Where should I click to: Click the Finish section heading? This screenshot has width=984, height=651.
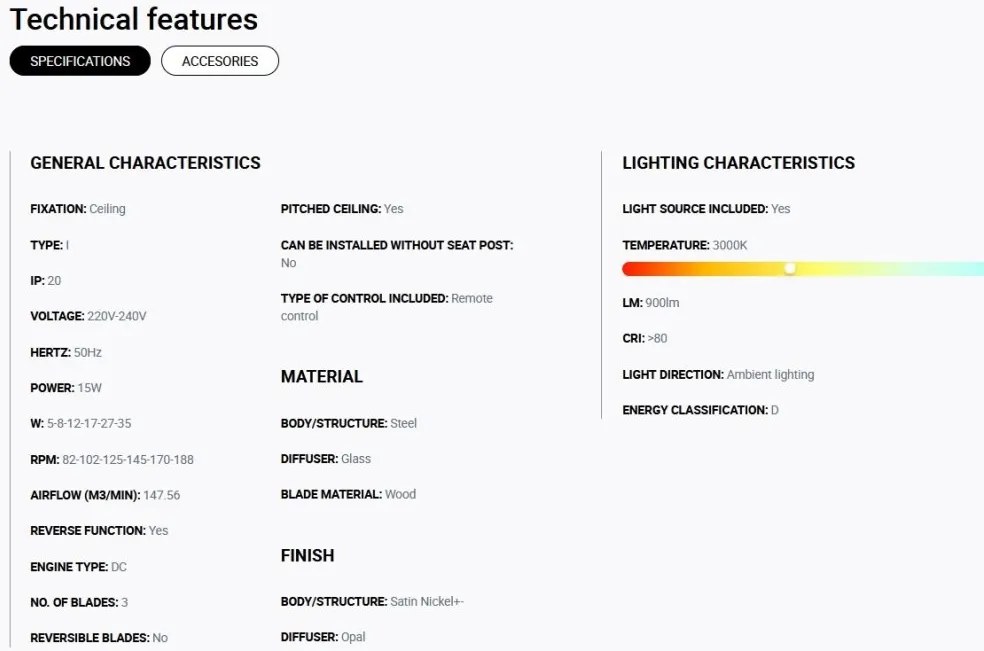(308, 556)
